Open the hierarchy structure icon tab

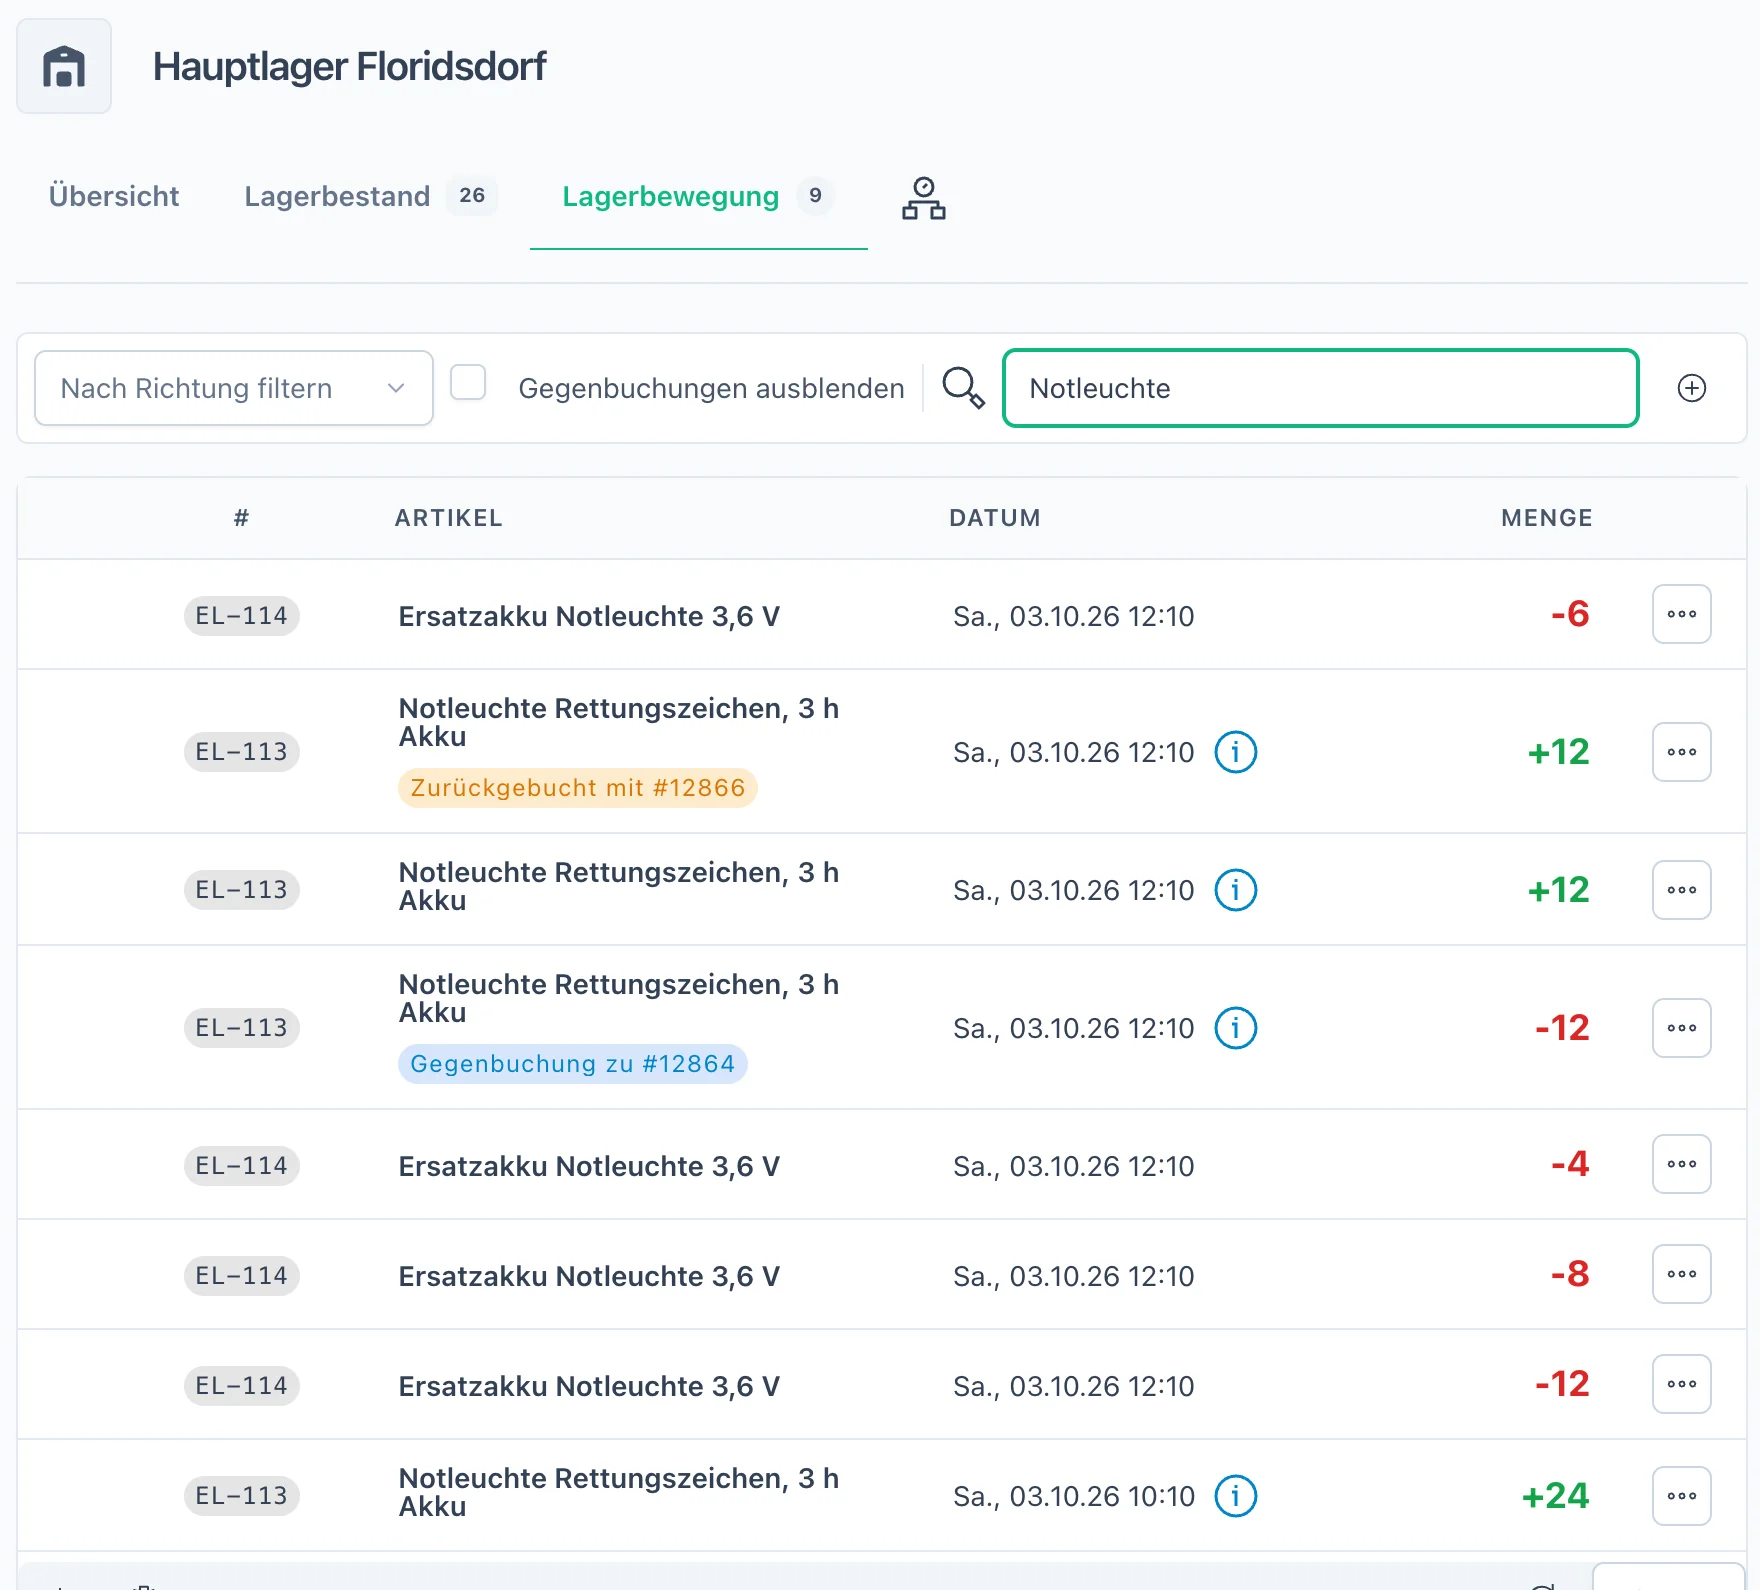pyautogui.click(x=924, y=198)
